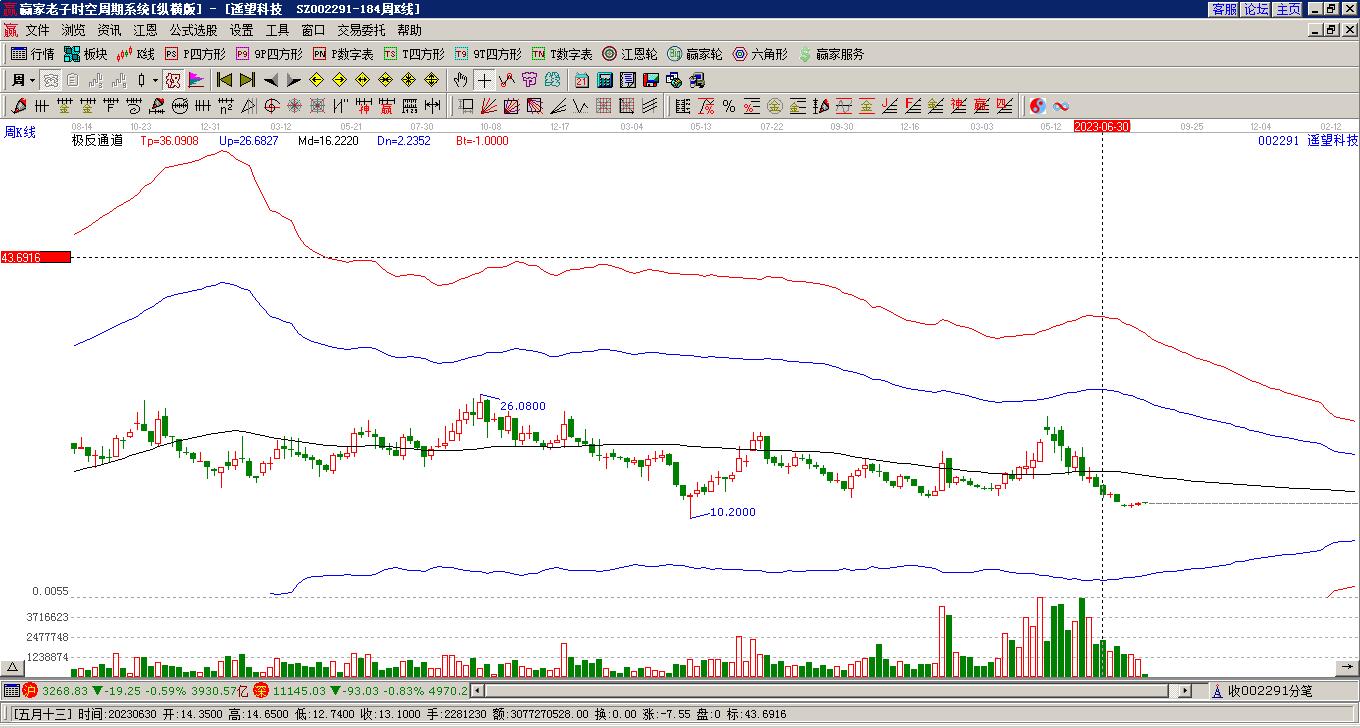Click the 客服 customer service button
Image resolution: width=1360 pixels, height=728 pixels.
coord(1224,9)
